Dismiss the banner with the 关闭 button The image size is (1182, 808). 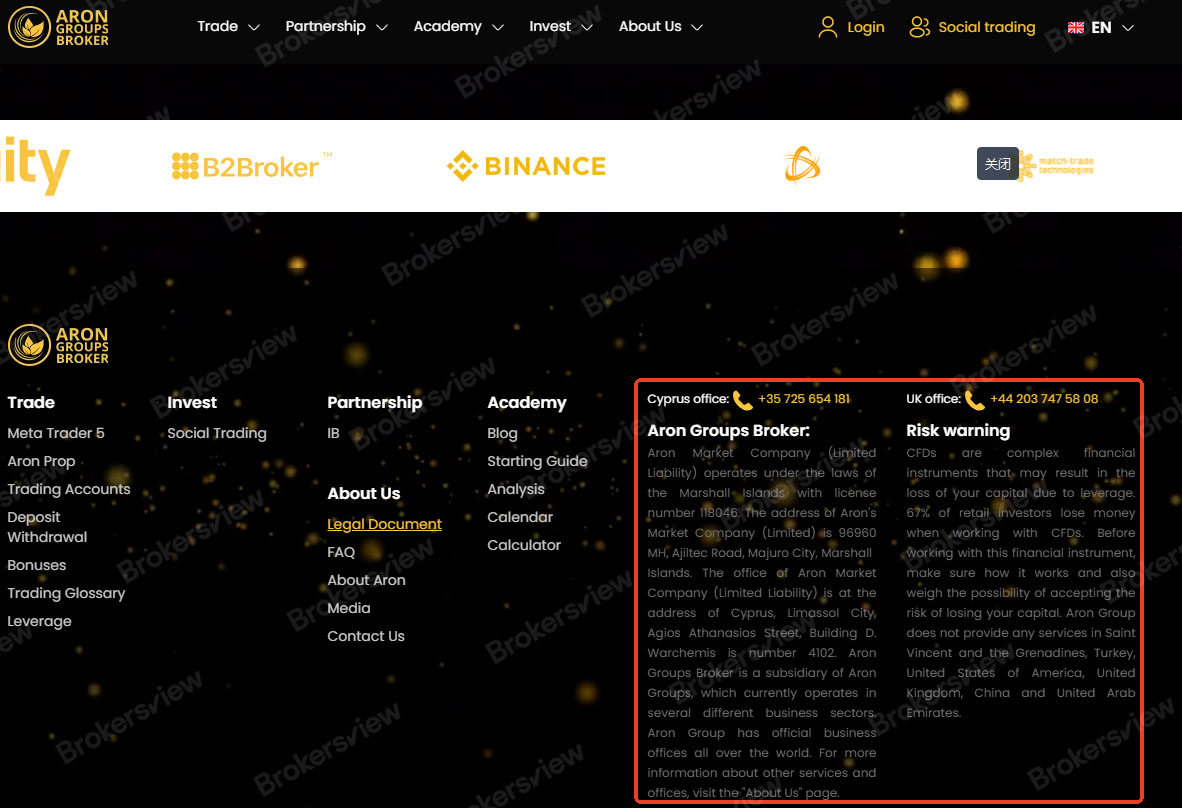click(x=997, y=163)
